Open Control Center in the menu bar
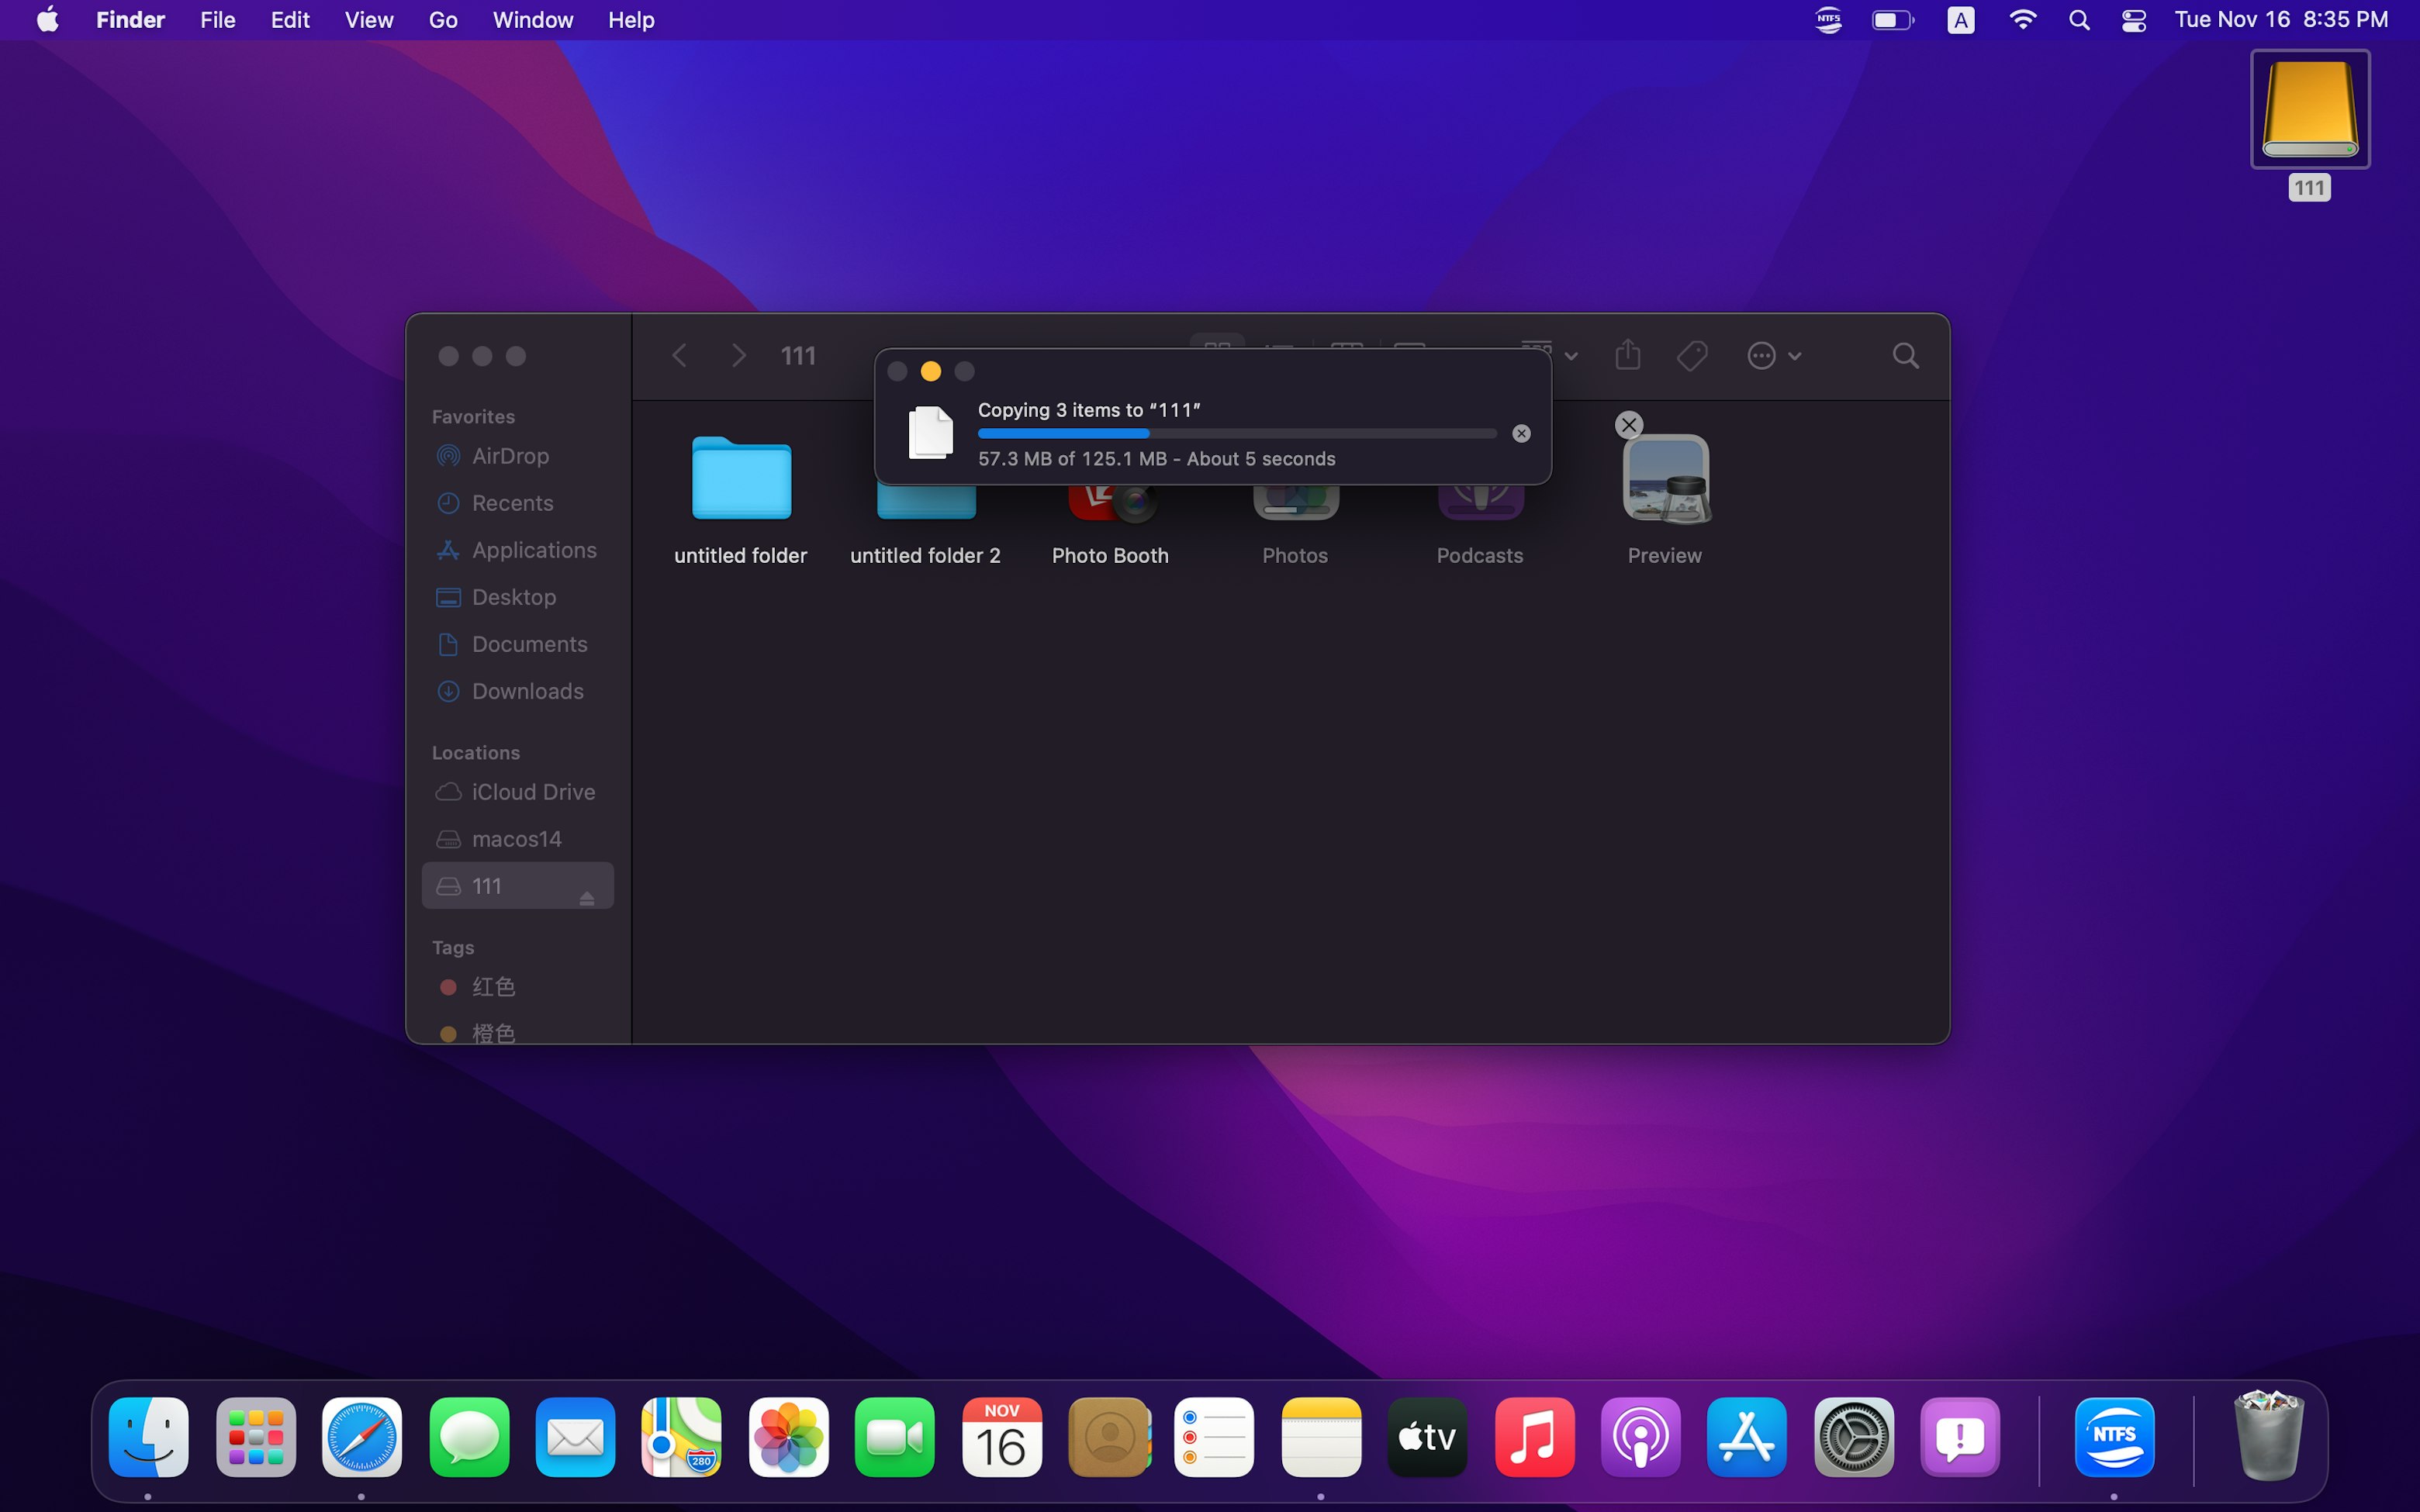 pyautogui.click(x=2132, y=19)
